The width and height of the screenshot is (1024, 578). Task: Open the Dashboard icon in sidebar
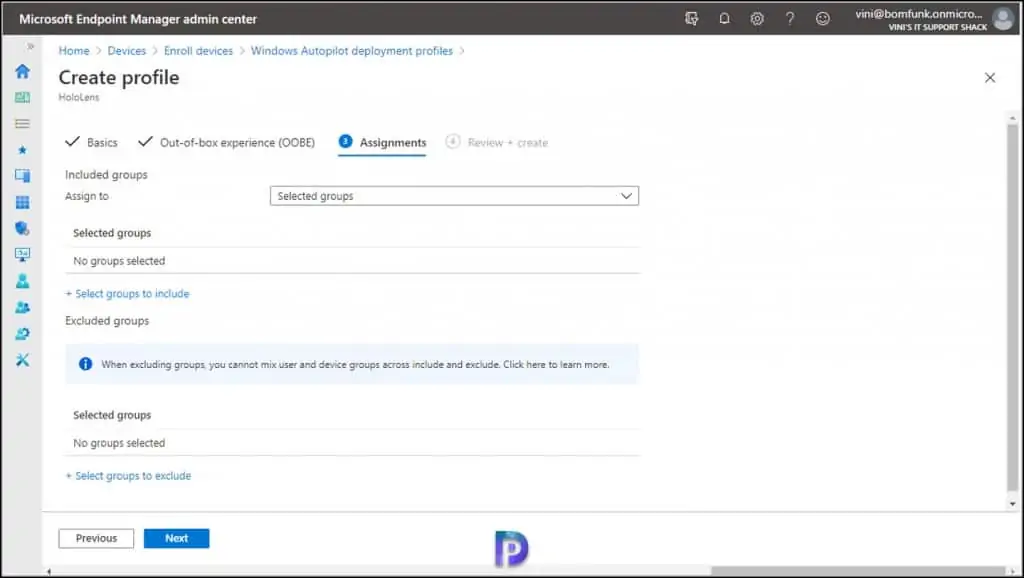(x=22, y=97)
